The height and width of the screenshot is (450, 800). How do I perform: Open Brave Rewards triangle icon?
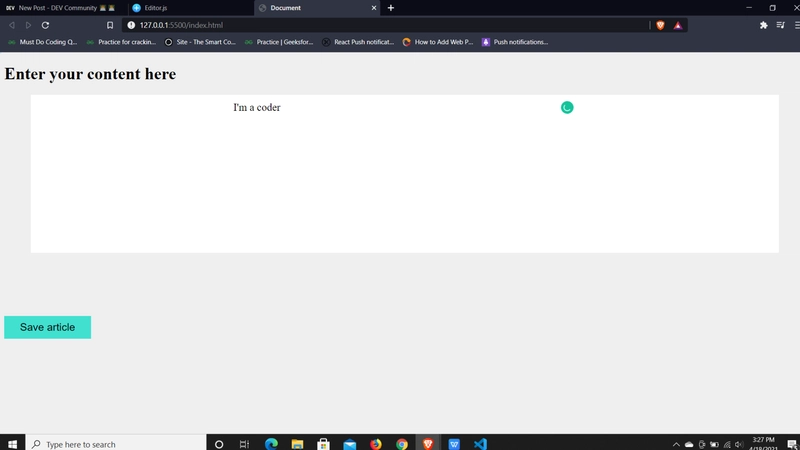click(x=678, y=25)
